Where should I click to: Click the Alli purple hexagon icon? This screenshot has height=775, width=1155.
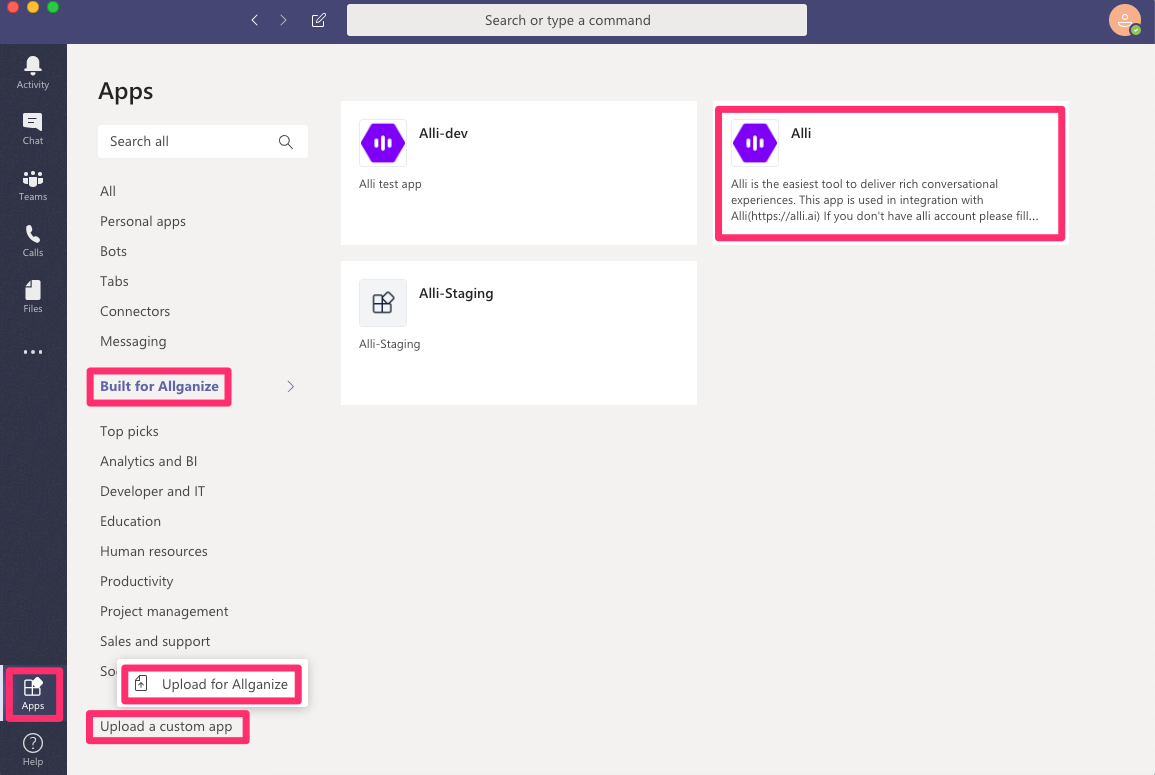(x=755, y=143)
